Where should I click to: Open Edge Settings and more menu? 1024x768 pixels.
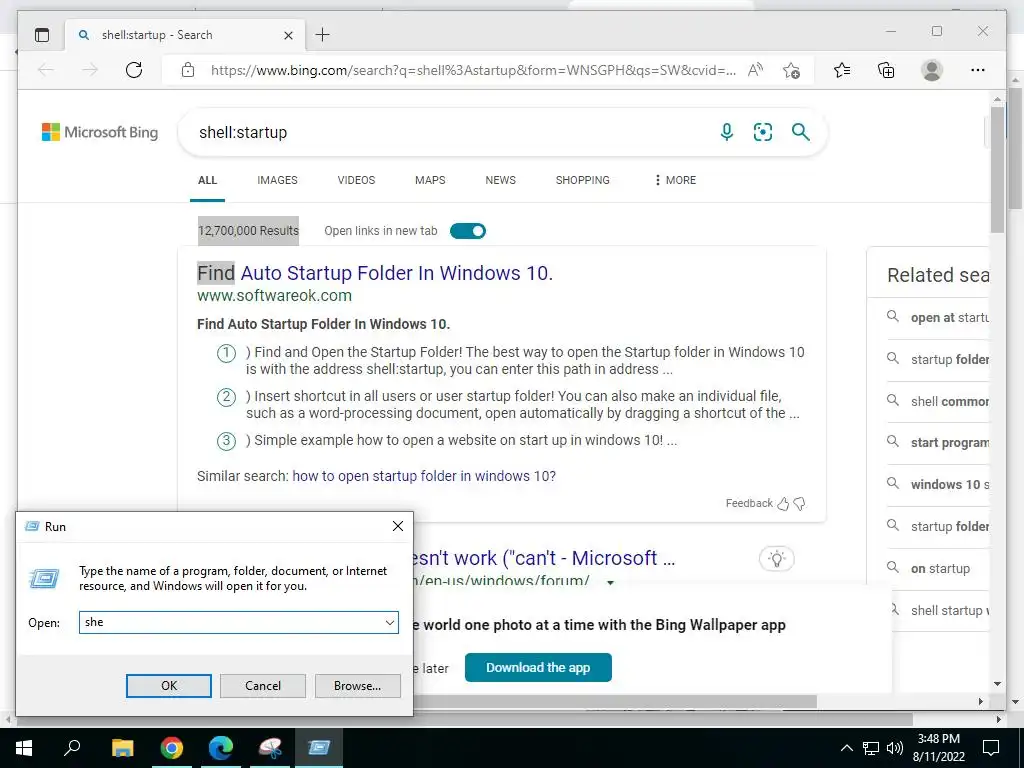tap(978, 70)
